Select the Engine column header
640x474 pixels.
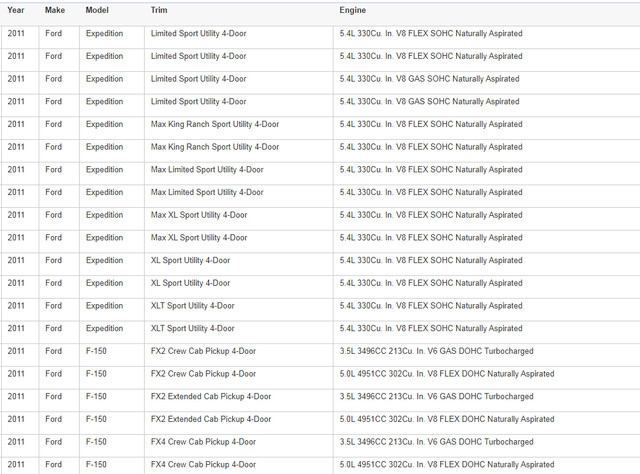pos(352,10)
